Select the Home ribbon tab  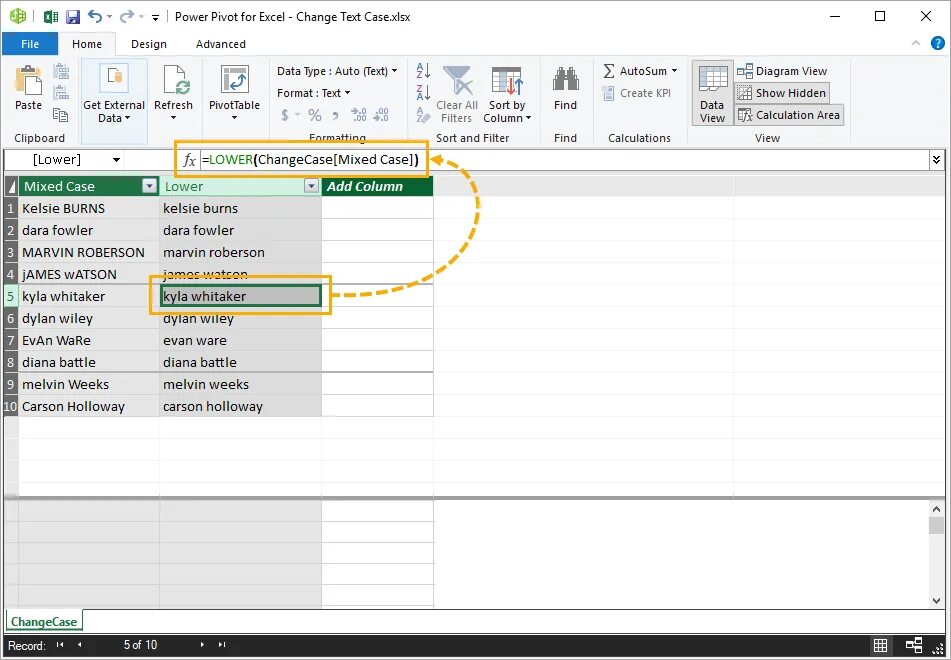(x=87, y=44)
